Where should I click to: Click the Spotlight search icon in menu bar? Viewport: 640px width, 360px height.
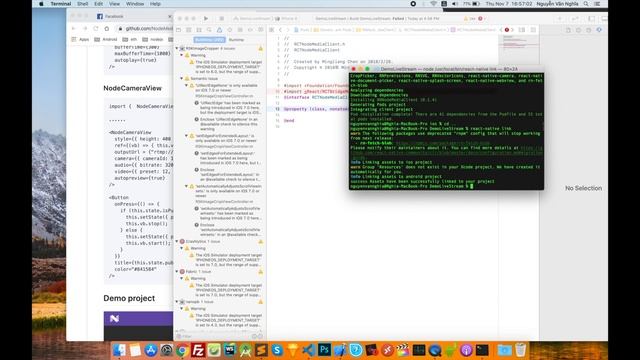click(x=586, y=4)
